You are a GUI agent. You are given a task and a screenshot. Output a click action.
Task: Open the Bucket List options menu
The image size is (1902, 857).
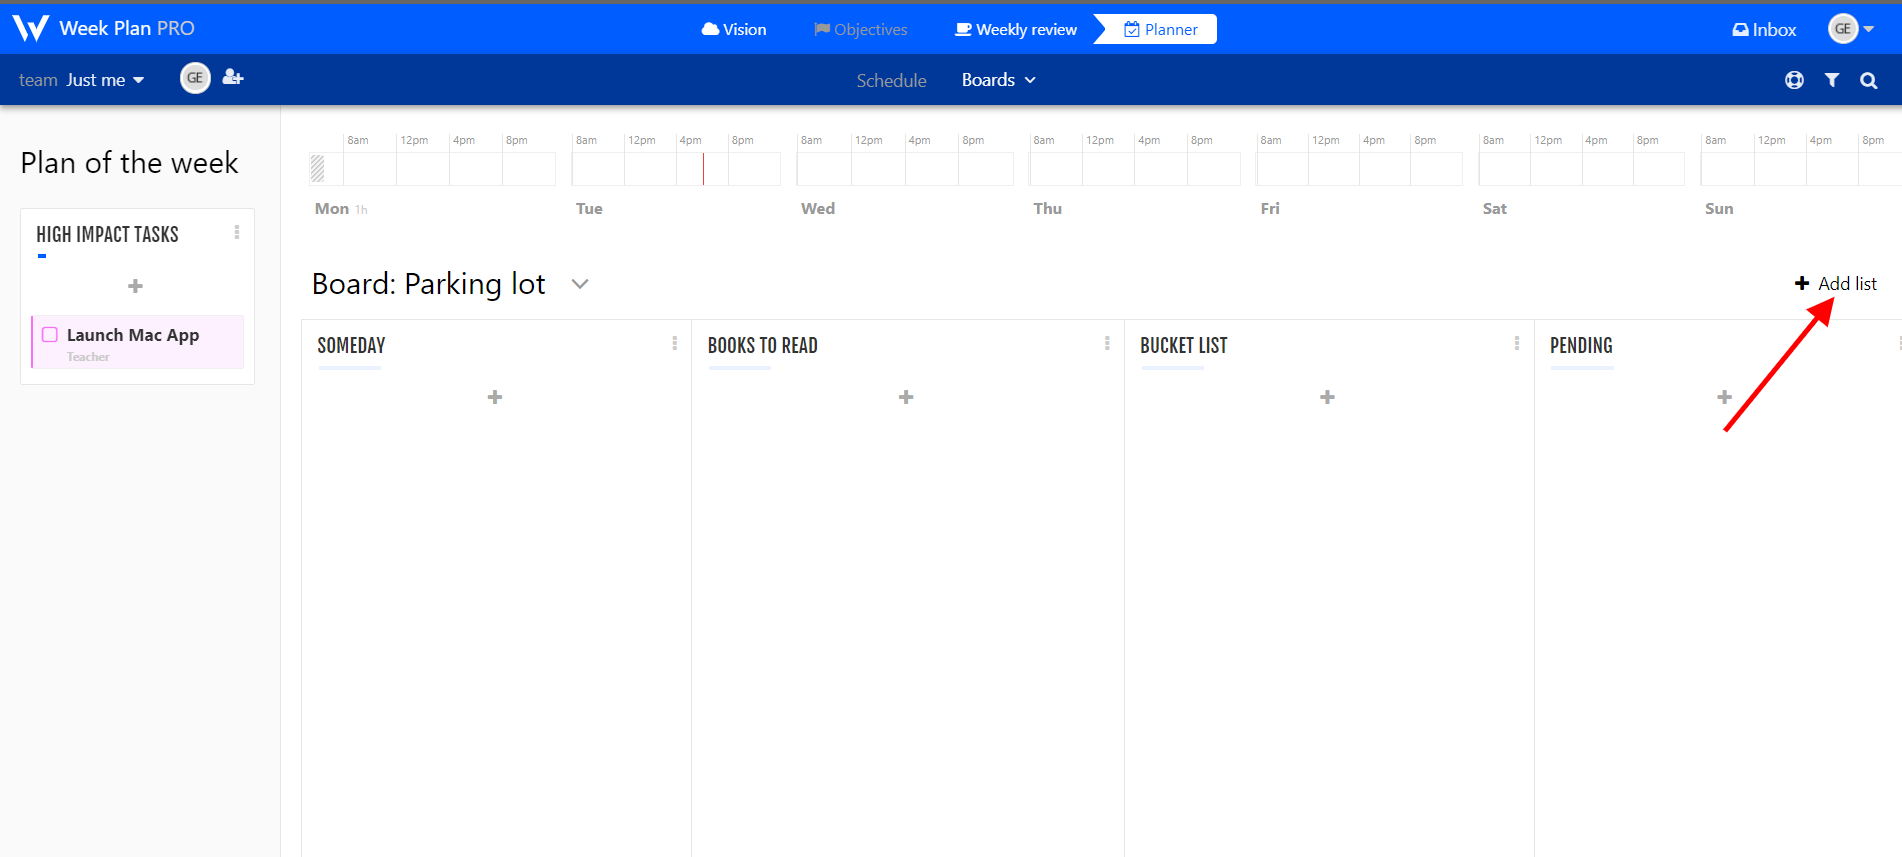(x=1517, y=343)
